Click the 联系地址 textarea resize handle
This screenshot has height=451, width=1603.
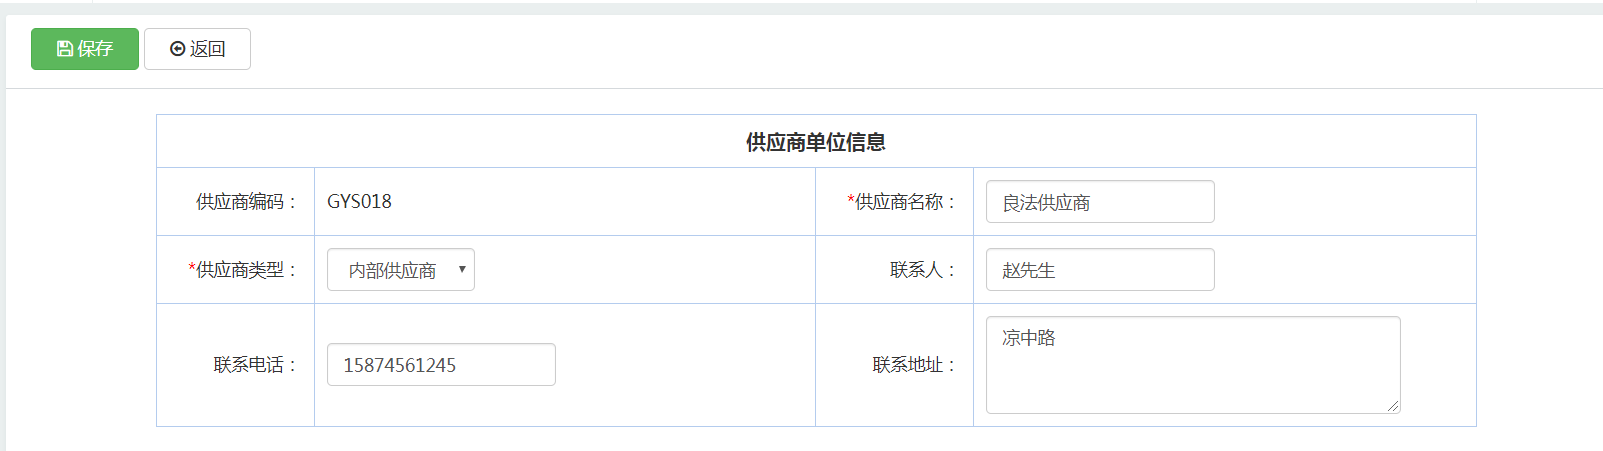point(1393,406)
